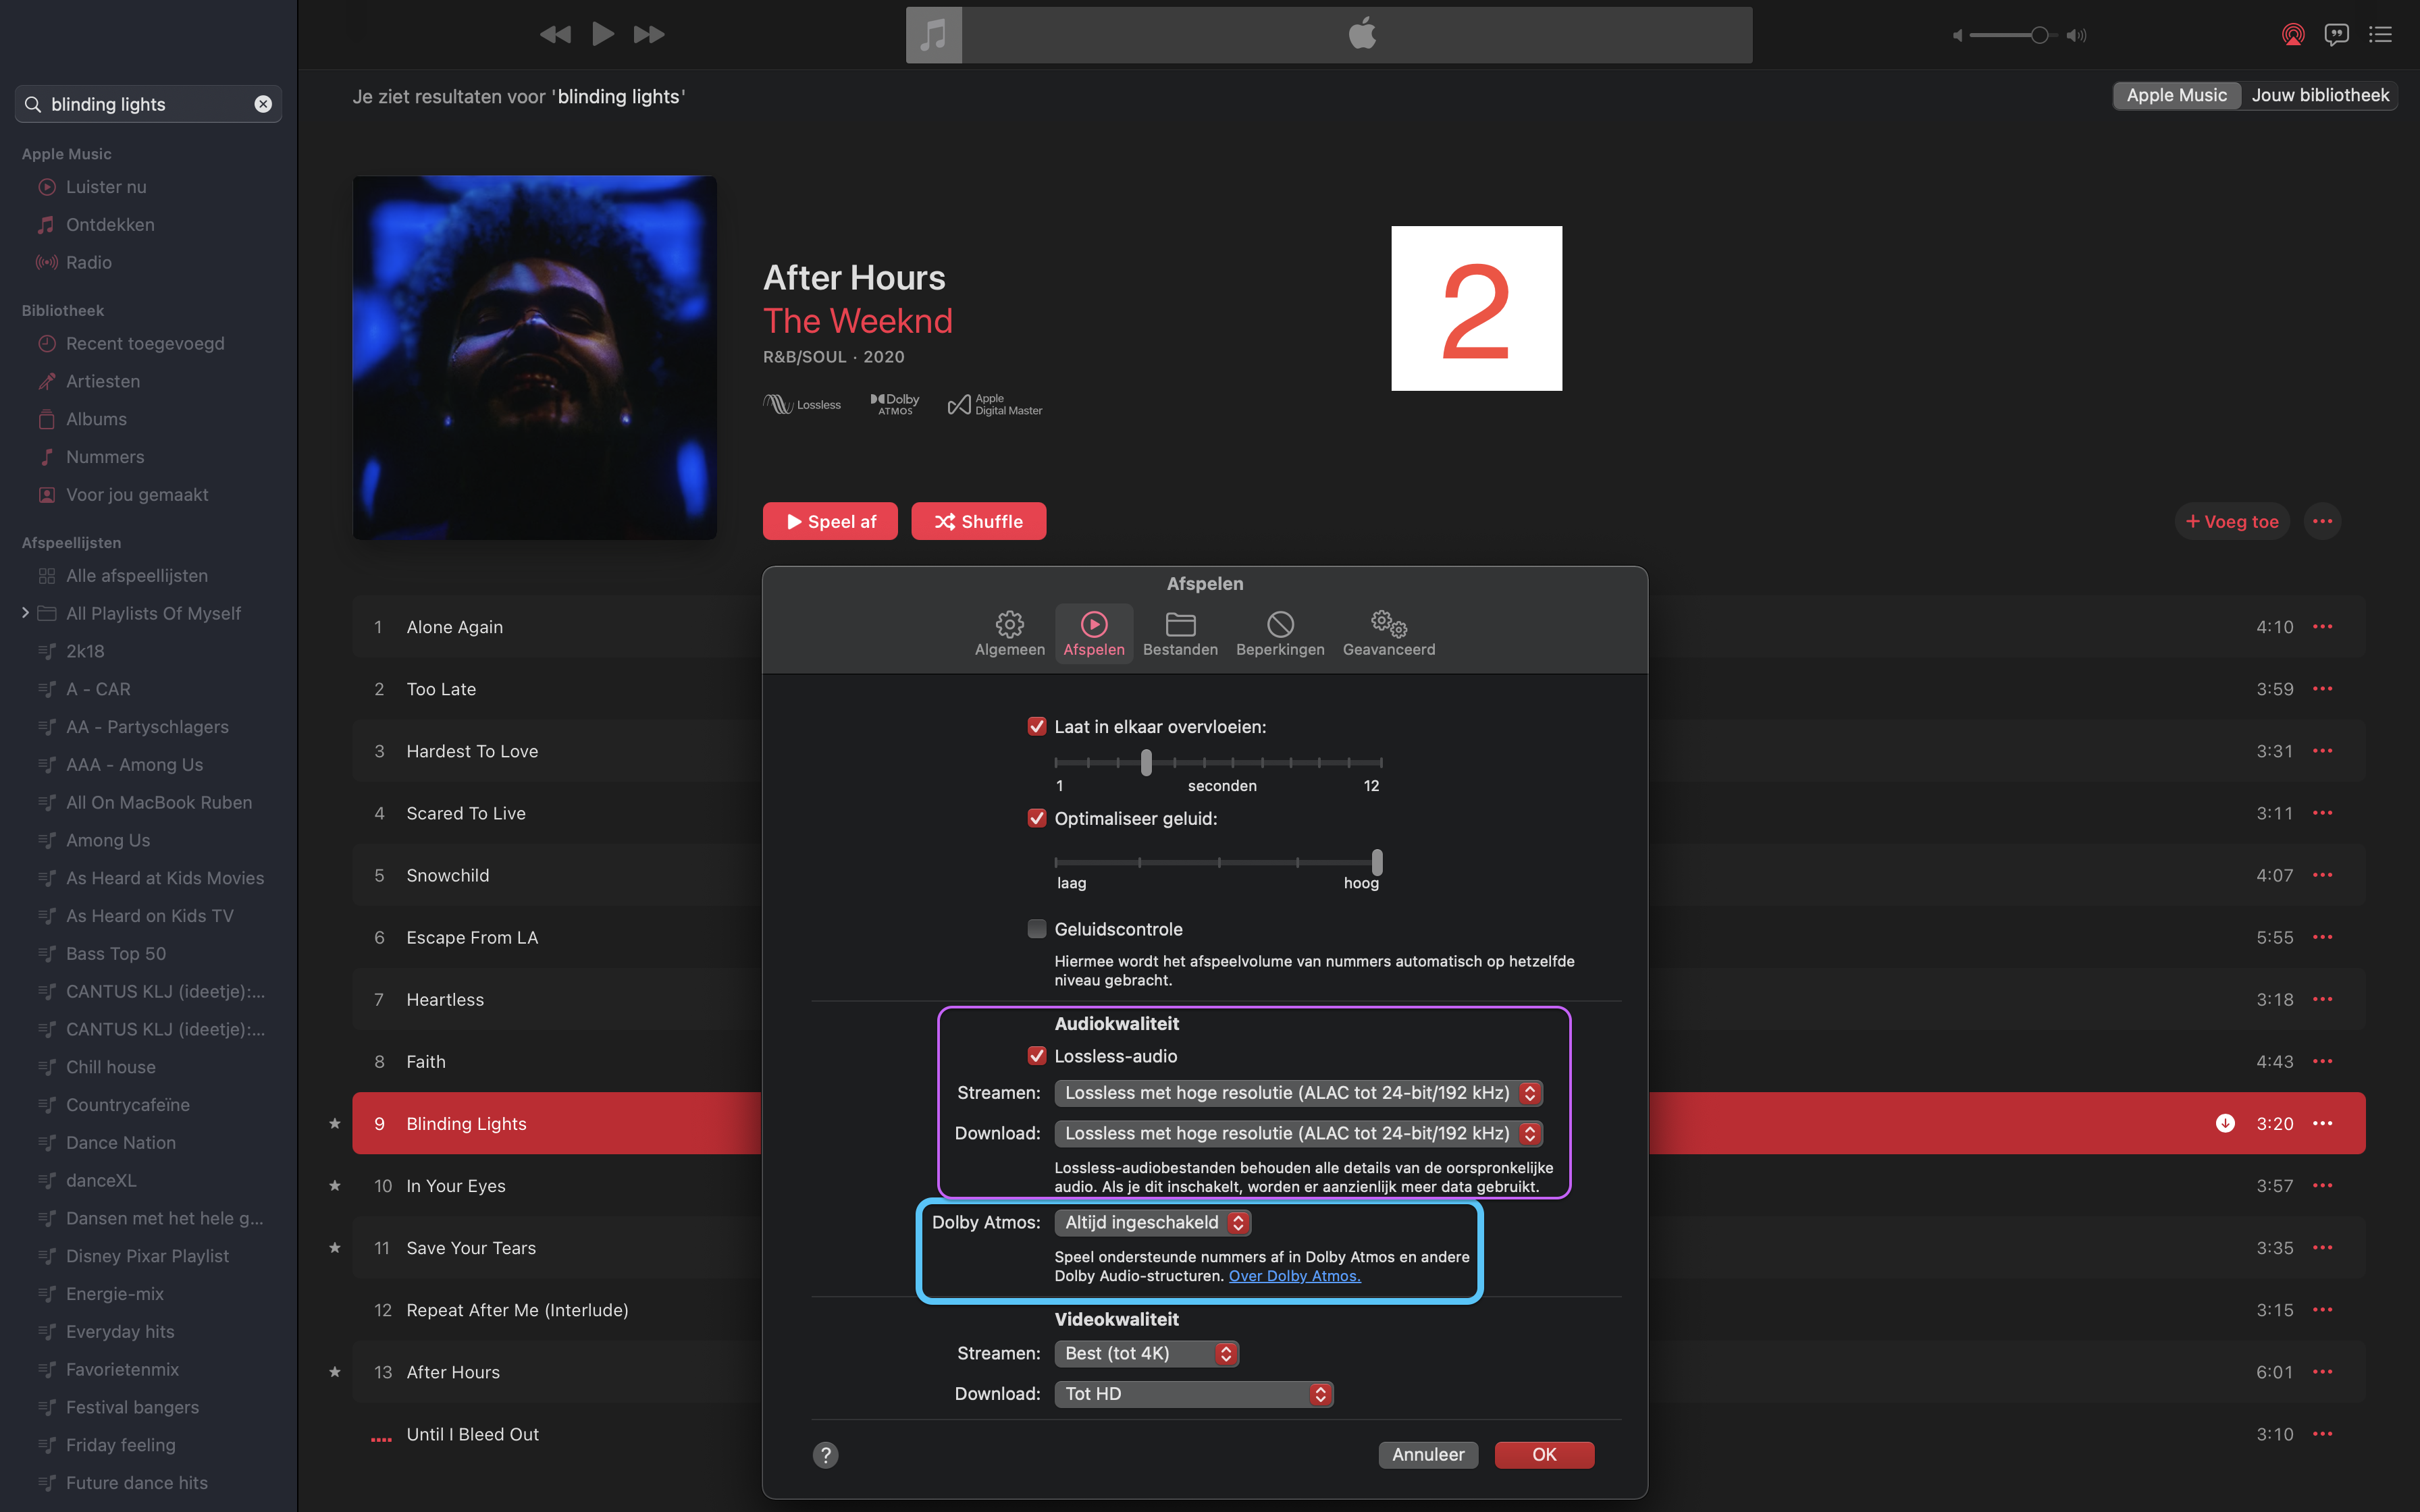Click the download icon on Blinding Lights row
2420x1512 pixels.
coord(2224,1123)
